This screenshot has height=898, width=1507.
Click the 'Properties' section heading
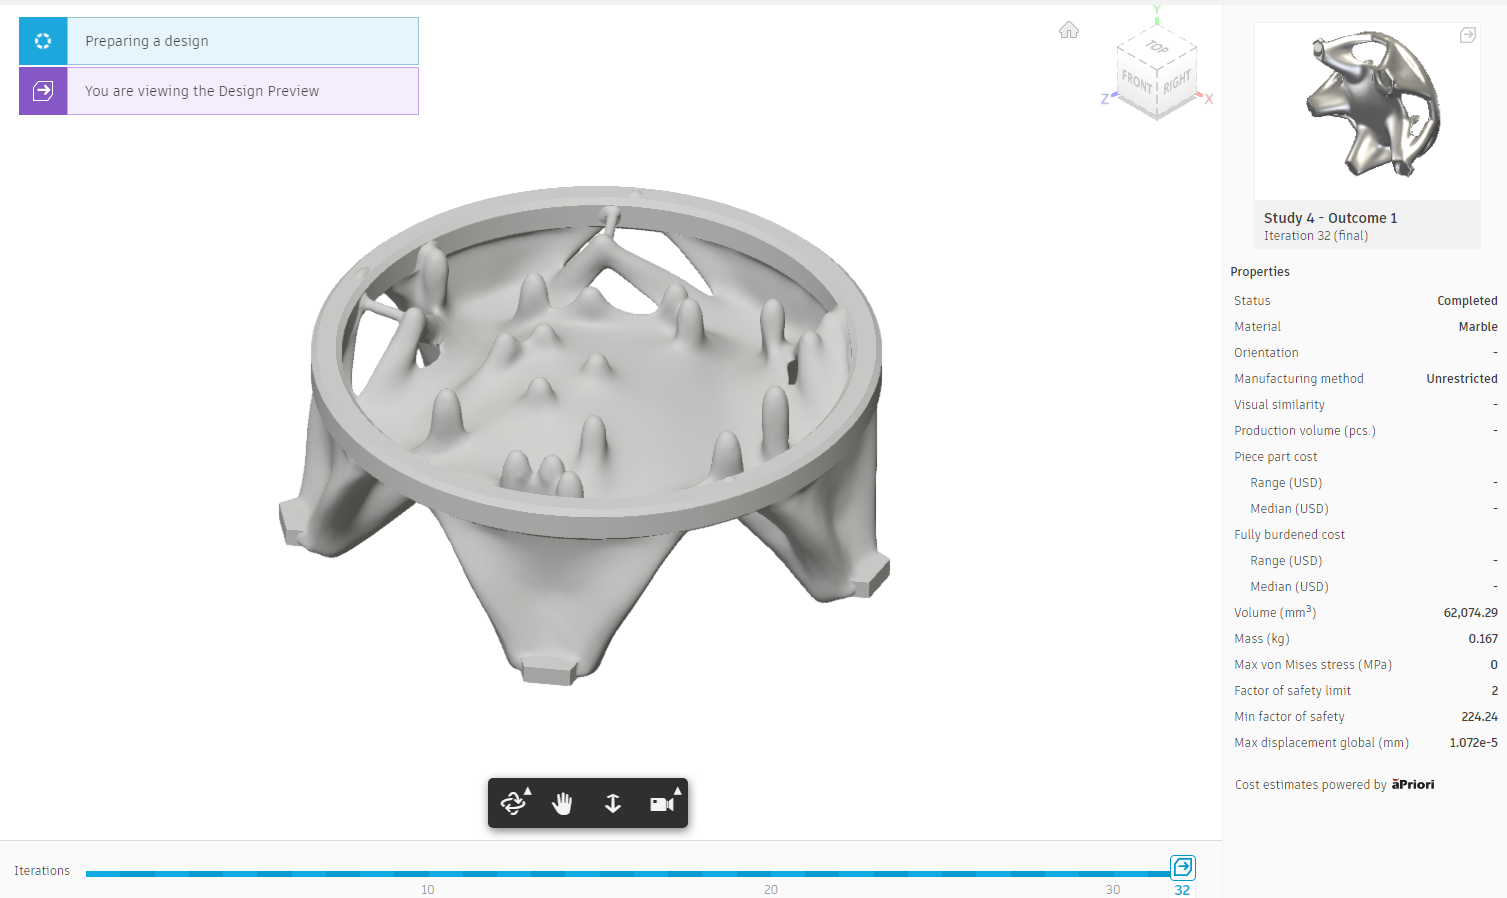click(1260, 272)
